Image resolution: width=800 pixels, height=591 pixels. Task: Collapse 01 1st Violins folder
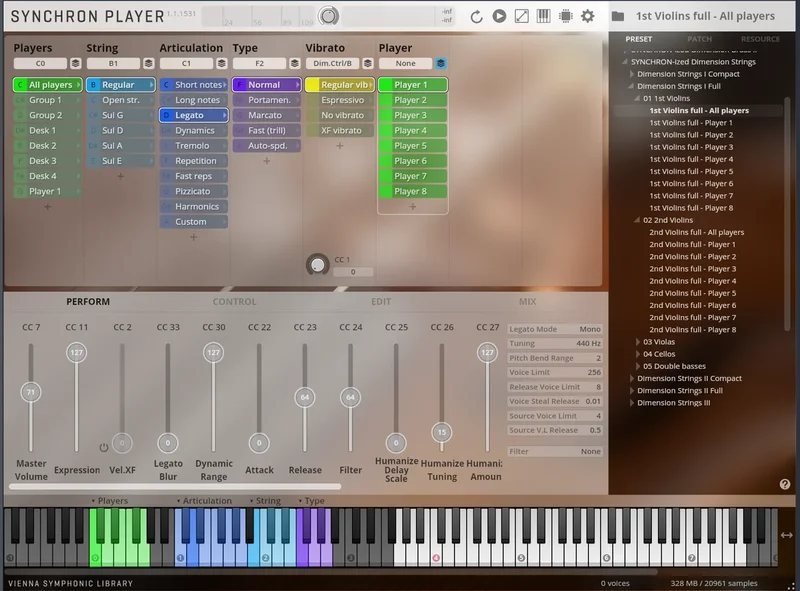pos(637,98)
